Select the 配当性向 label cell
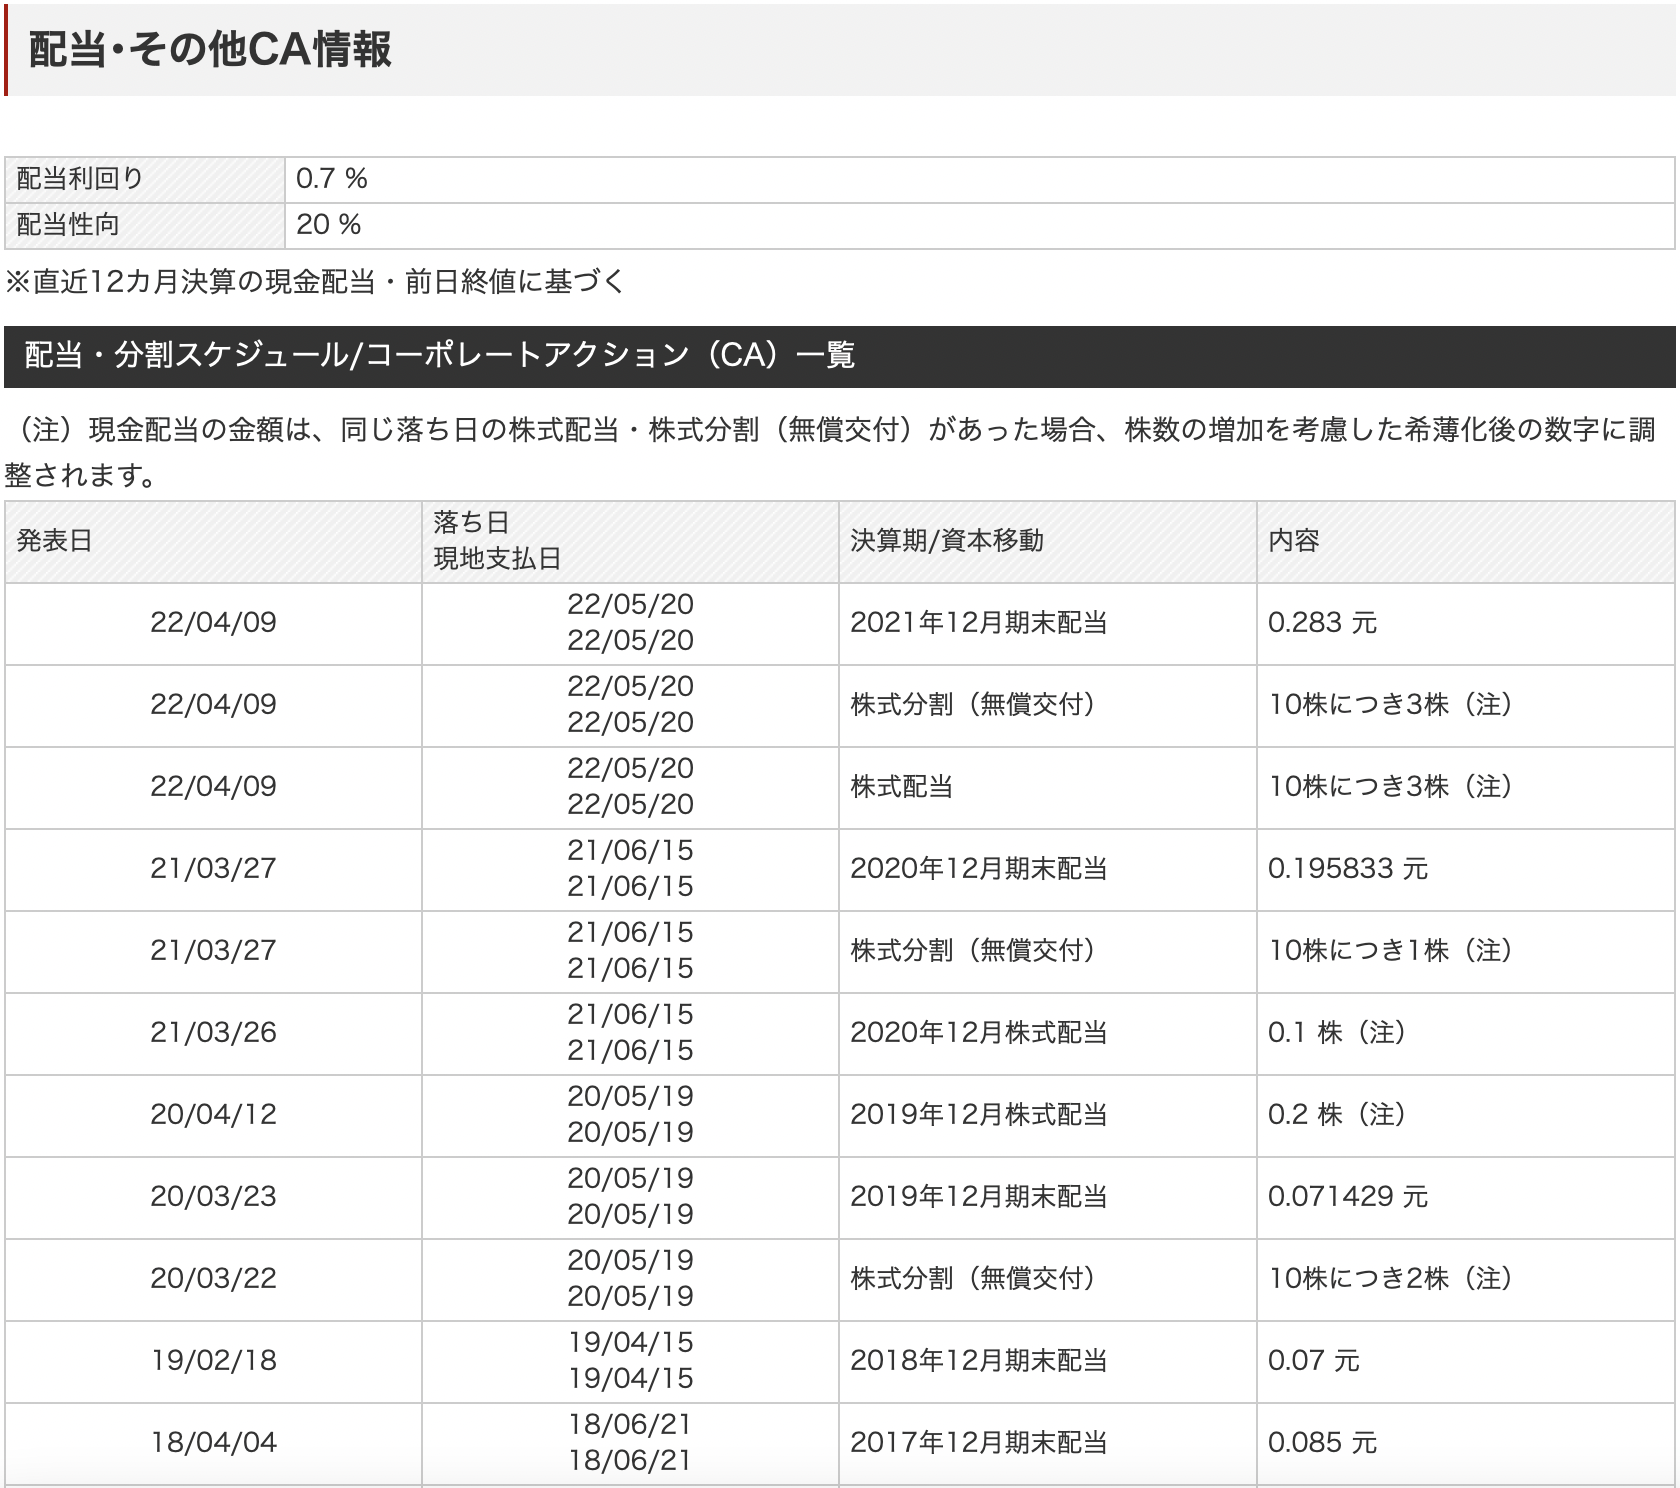Screen dimensions: 1680x1488 pyautogui.click(x=145, y=225)
